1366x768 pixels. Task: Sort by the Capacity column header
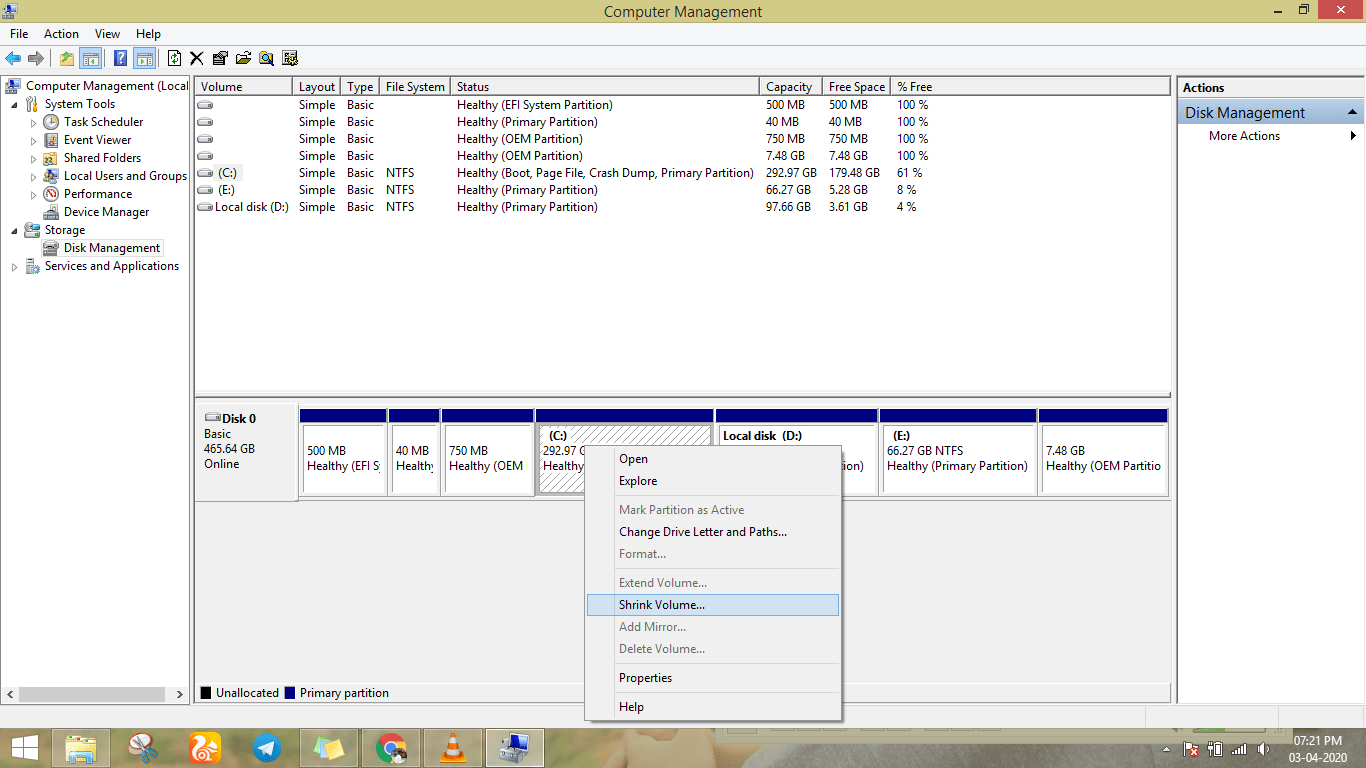click(x=791, y=87)
